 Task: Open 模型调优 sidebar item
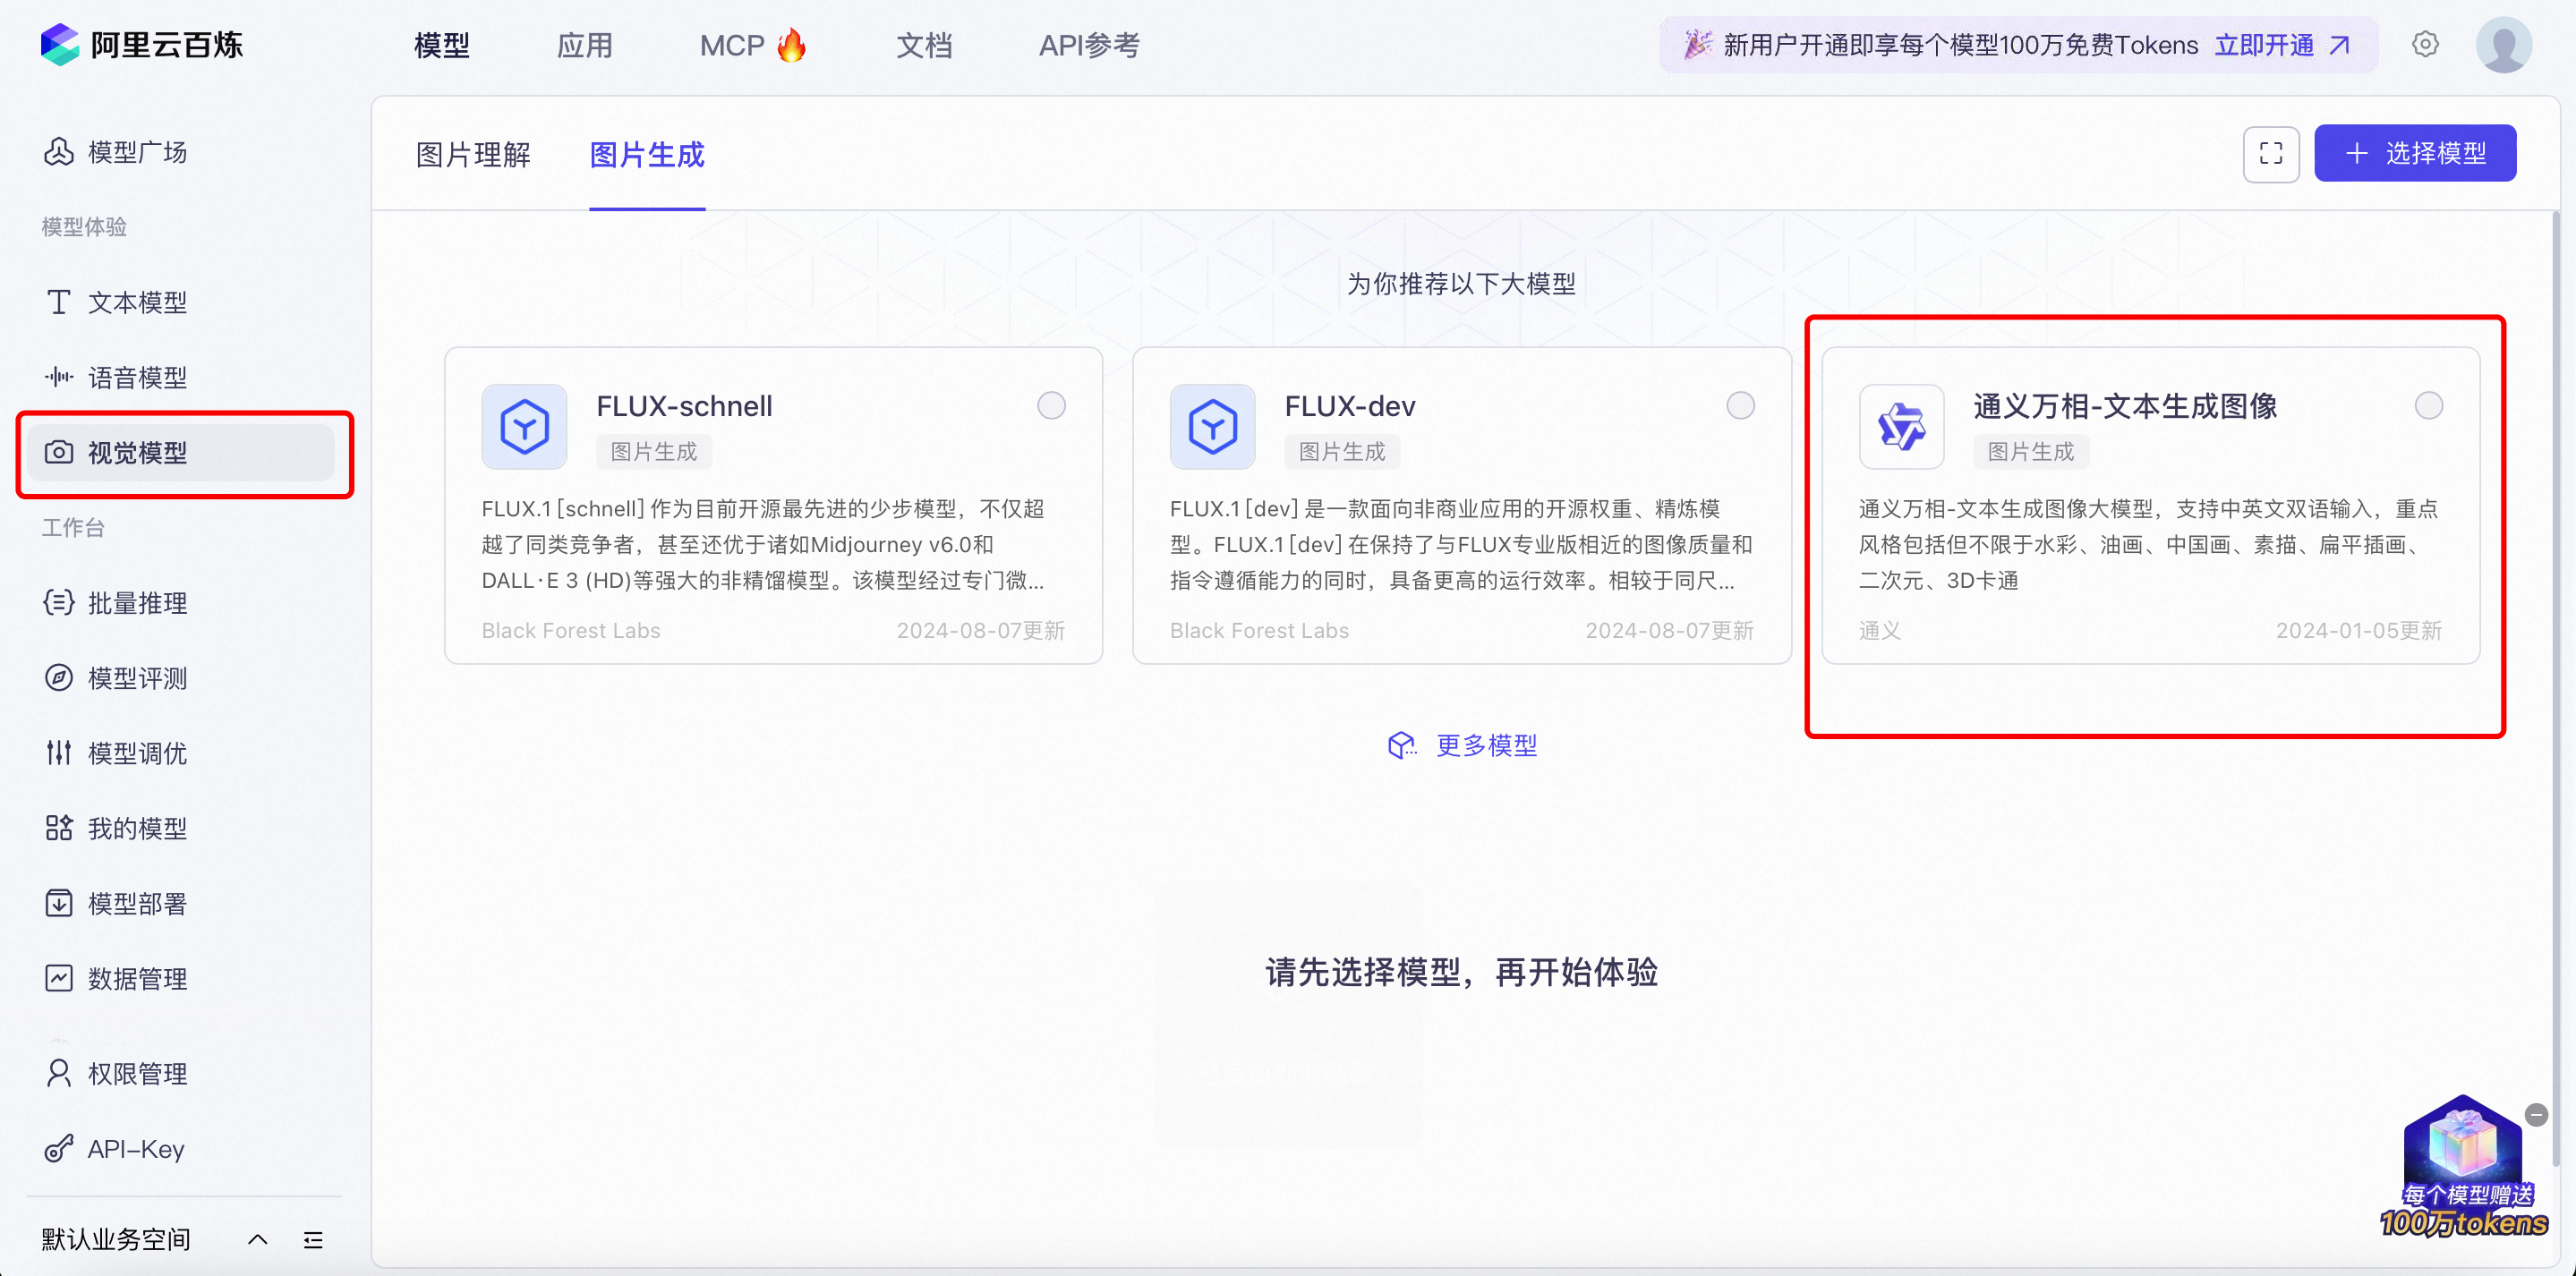[137, 753]
